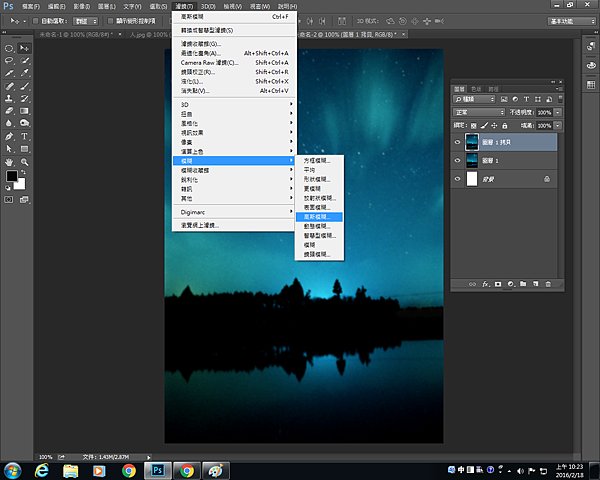Click the fx layer style icon
600x480 pixels.
[x=486, y=284]
